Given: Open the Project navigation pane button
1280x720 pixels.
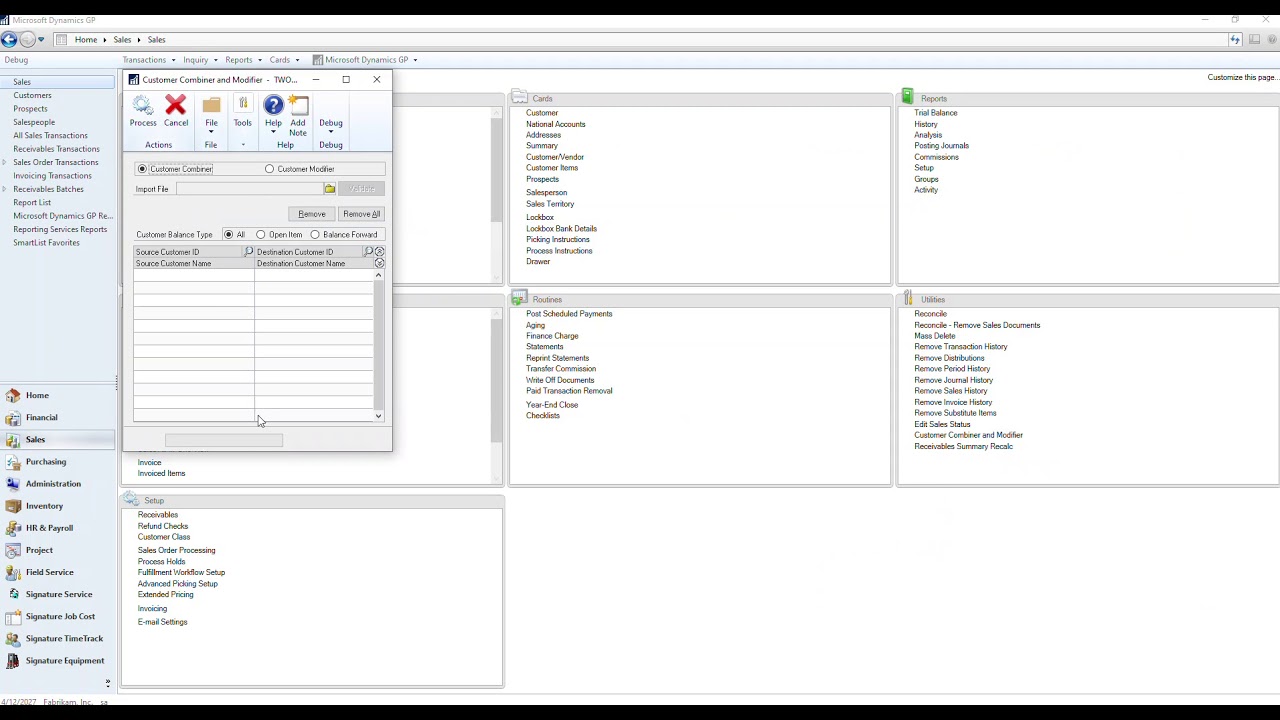Looking at the screenshot, I should (x=58, y=549).
